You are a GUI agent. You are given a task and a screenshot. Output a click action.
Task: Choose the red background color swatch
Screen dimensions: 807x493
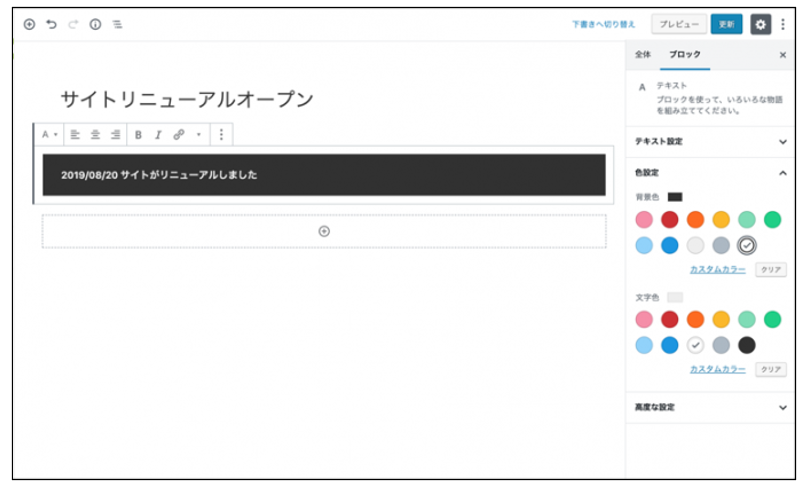pyautogui.click(x=669, y=219)
